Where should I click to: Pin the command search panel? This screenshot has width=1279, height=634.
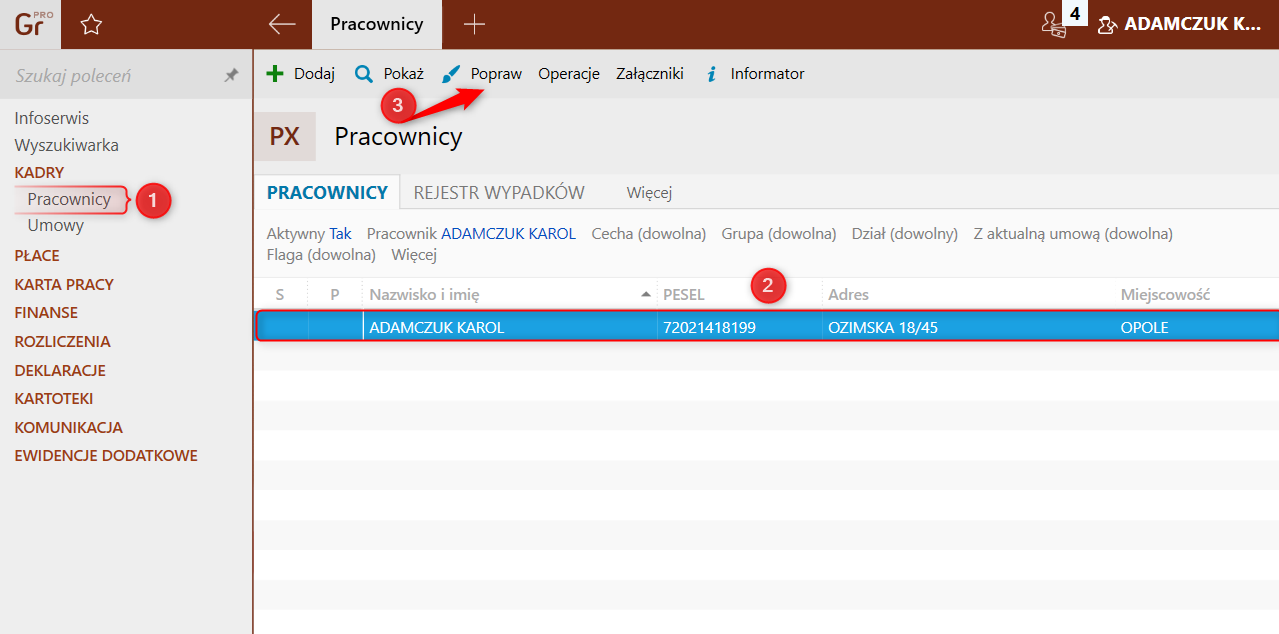click(x=231, y=75)
